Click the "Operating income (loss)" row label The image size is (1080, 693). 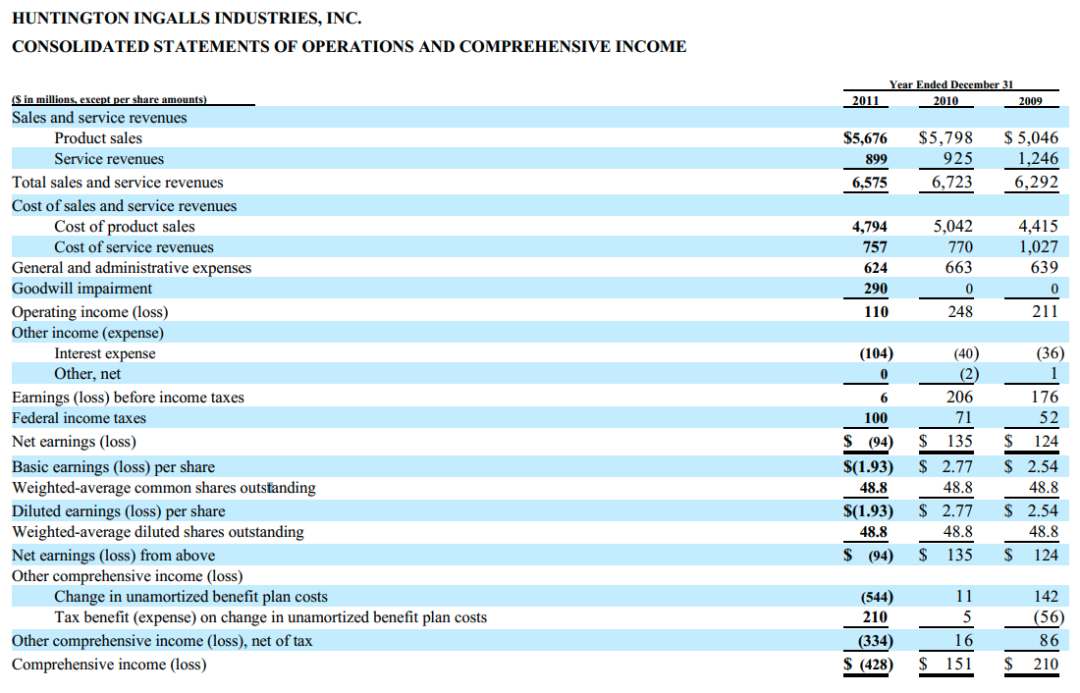click(90, 312)
